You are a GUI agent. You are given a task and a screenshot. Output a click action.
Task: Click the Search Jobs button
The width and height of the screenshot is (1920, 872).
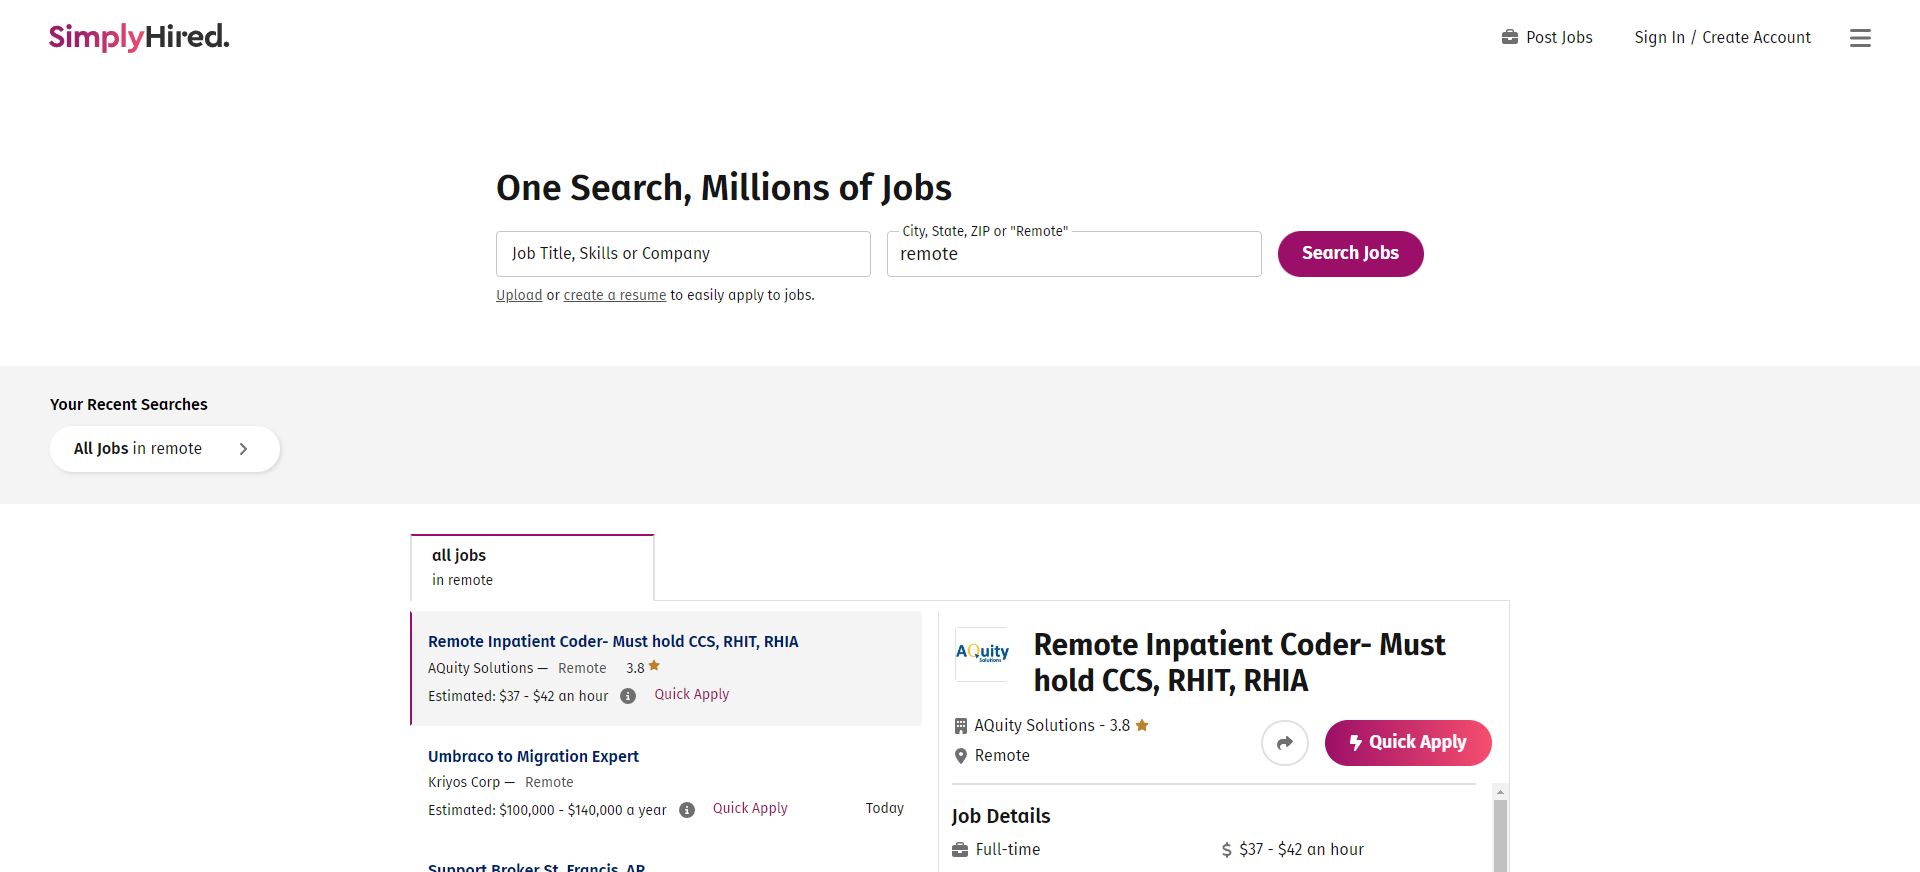pyautogui.click(x=1350, y=254)
